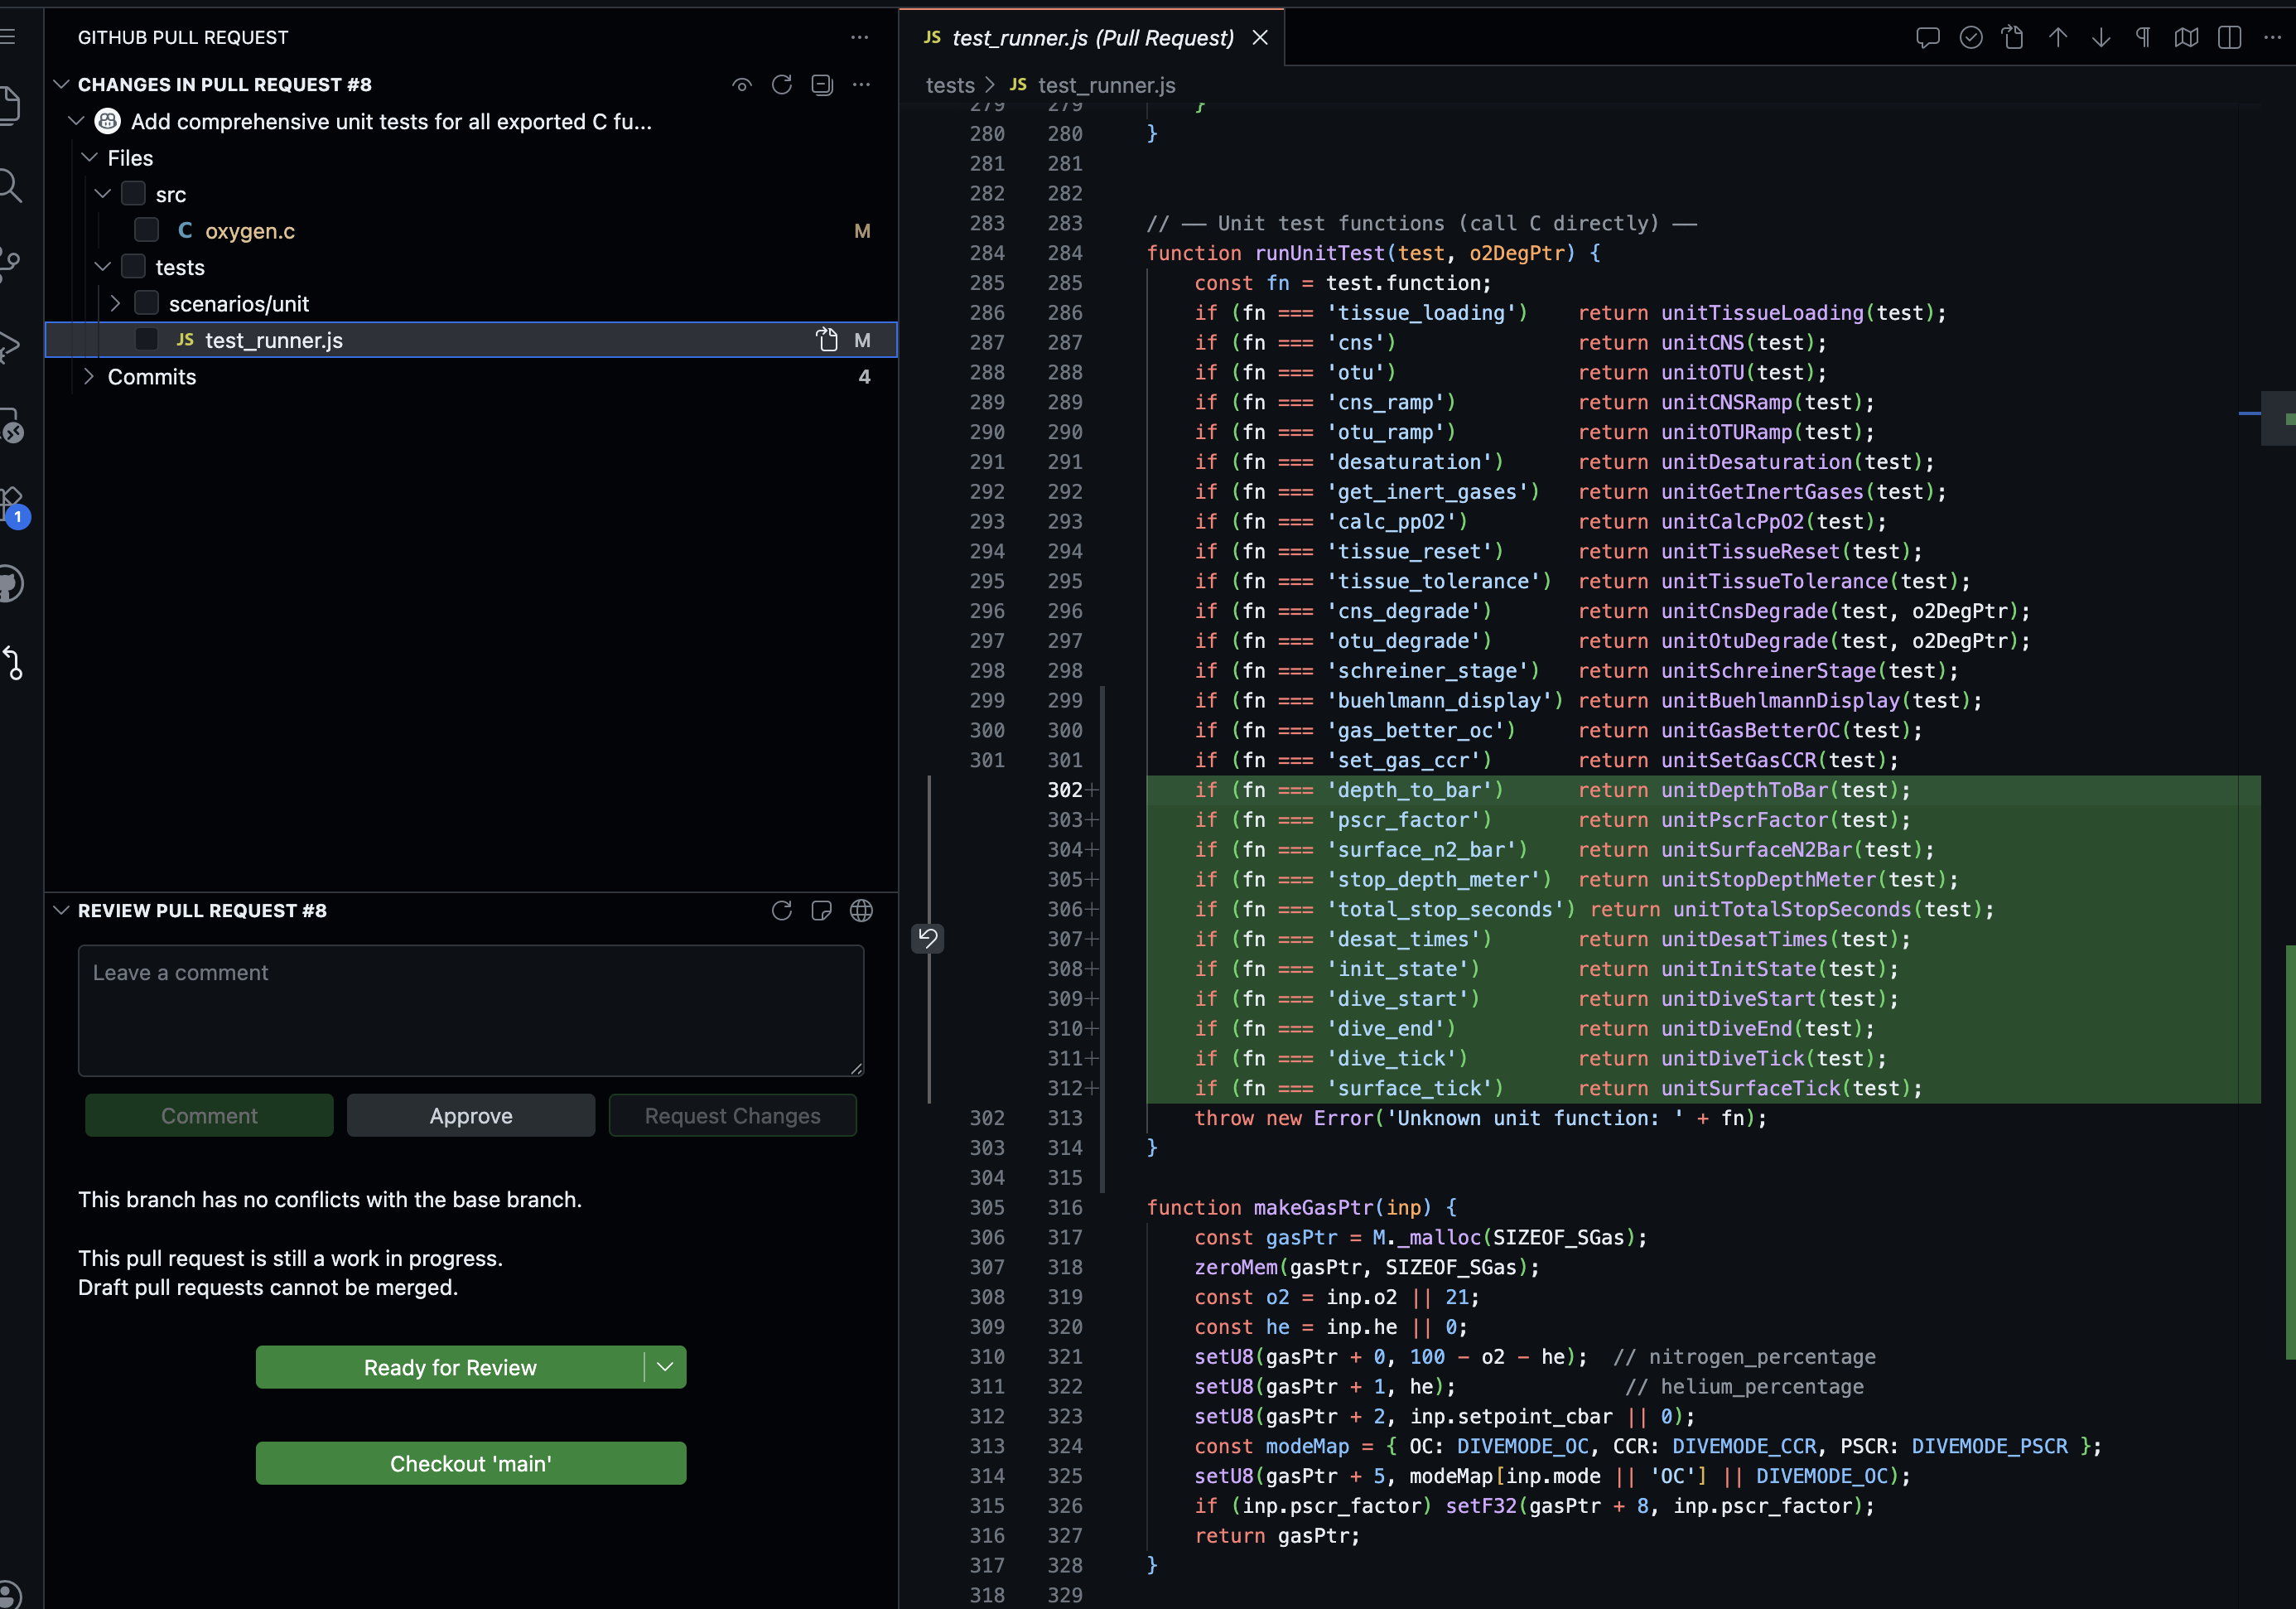Collapse the pull request title node
This screenshot has width=2296, height=1609.
point(76,121)
